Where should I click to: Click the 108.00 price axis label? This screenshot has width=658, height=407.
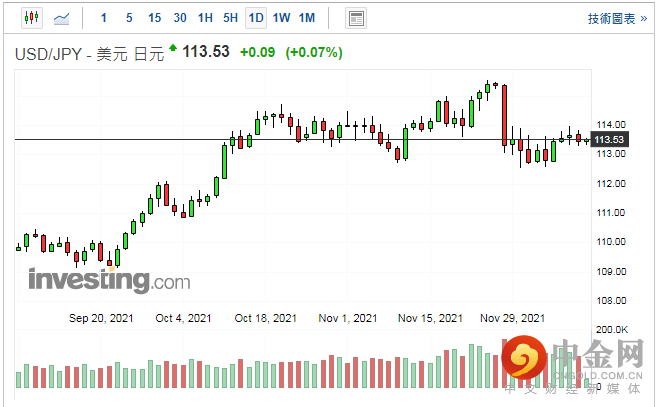611,300
